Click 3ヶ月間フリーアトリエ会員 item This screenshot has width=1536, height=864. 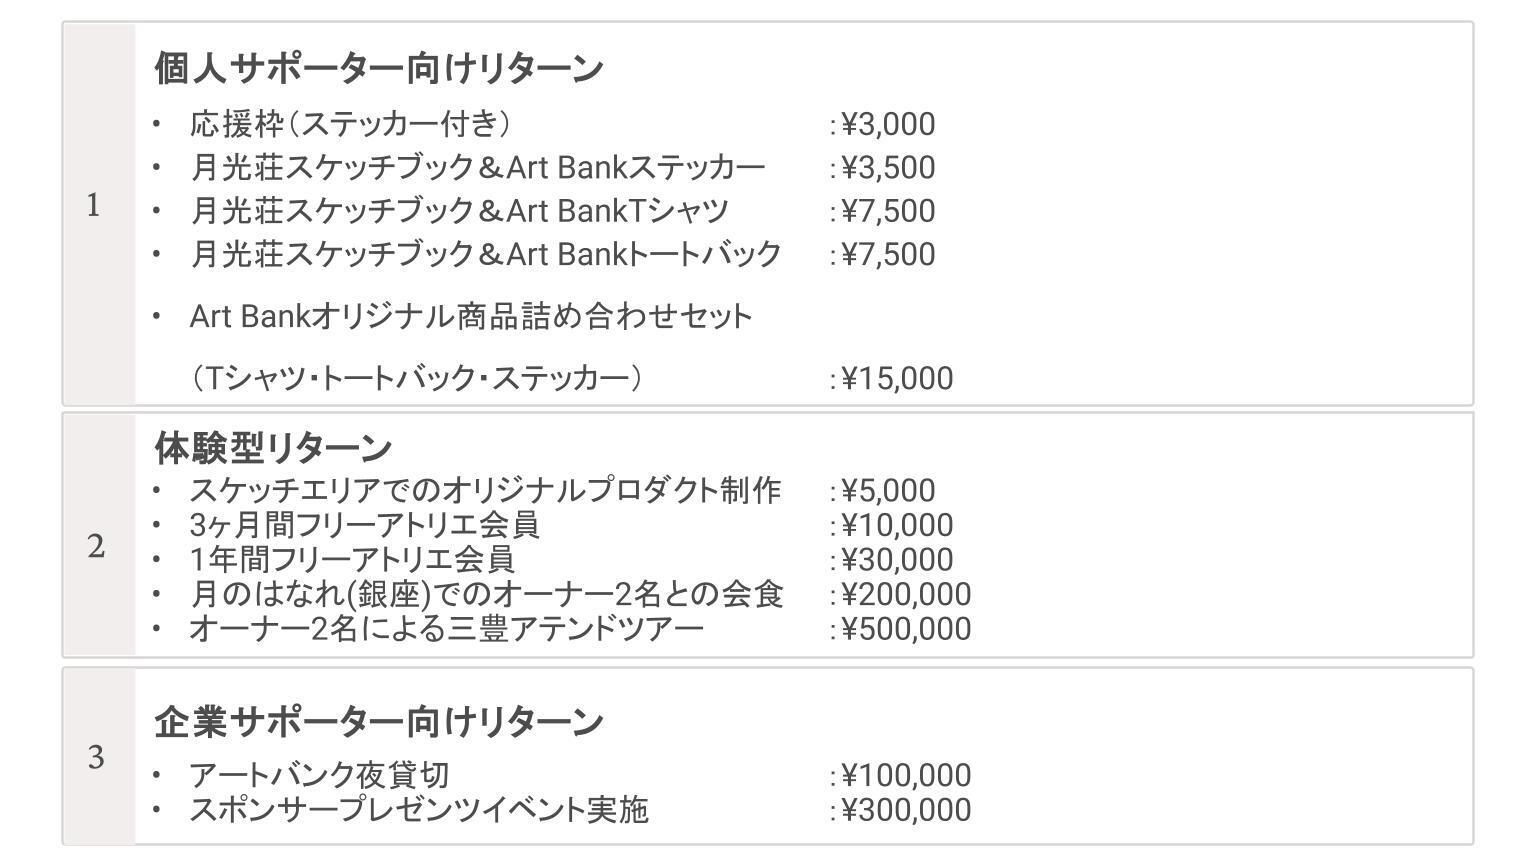tap(364, 525)
